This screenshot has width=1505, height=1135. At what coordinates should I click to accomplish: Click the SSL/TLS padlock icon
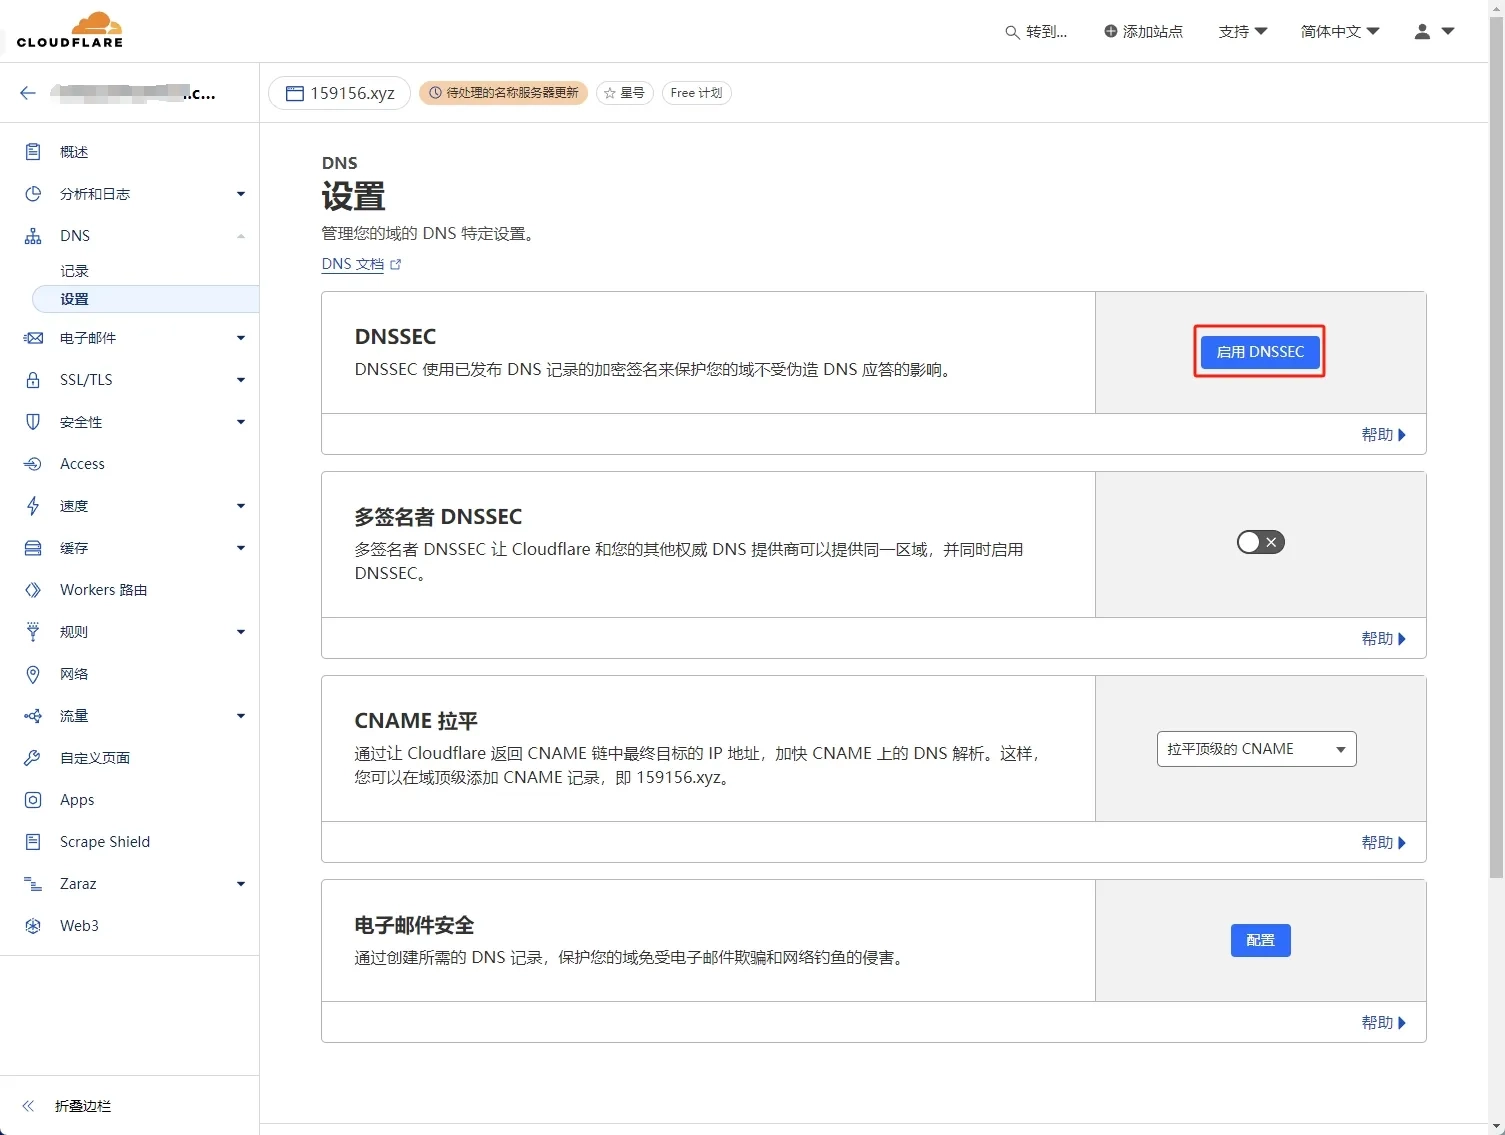[x=33, y=380]
